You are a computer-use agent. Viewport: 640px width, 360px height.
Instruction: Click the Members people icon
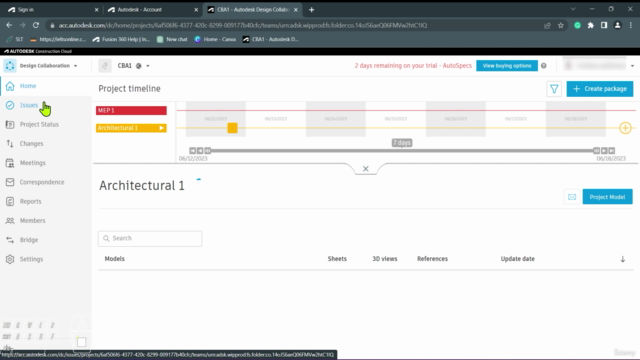coord(10,220)
